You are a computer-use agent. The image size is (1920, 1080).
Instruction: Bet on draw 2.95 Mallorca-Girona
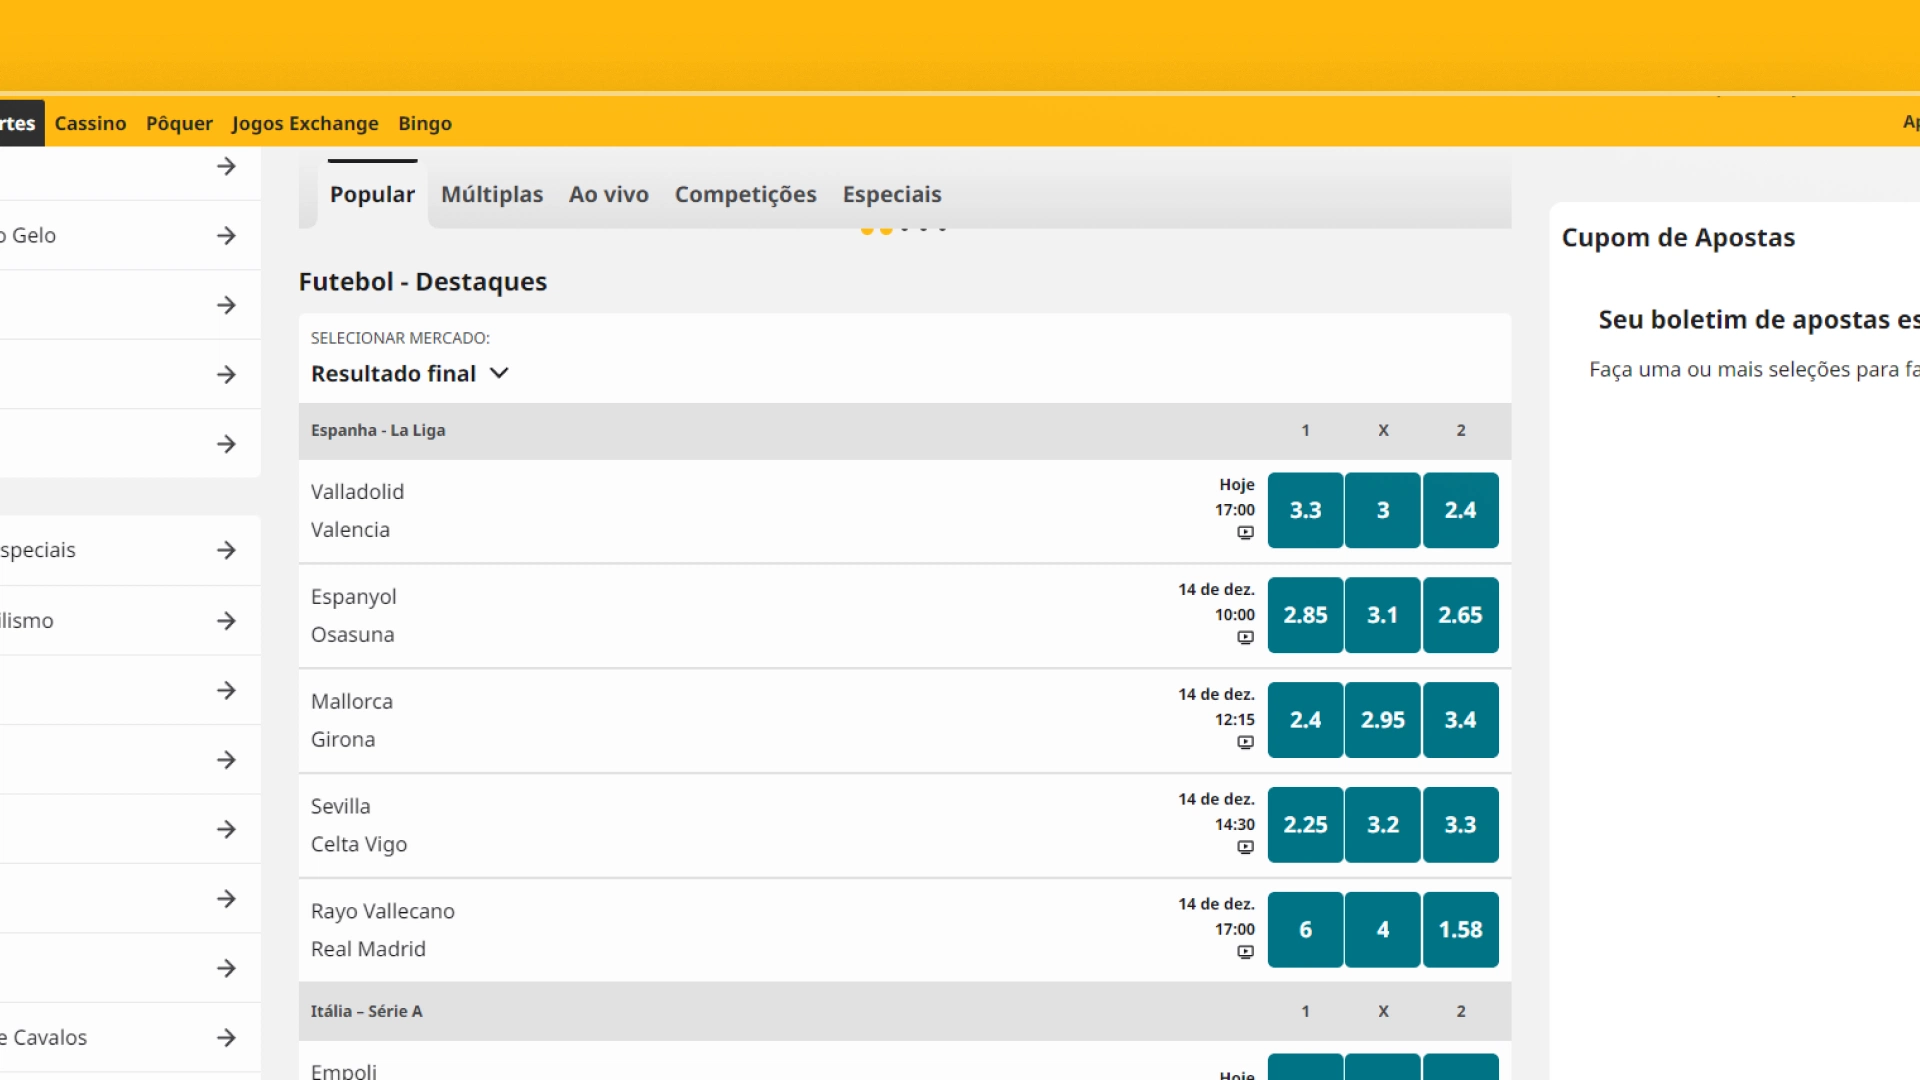pyautogui.click(x=1383, y=720)
